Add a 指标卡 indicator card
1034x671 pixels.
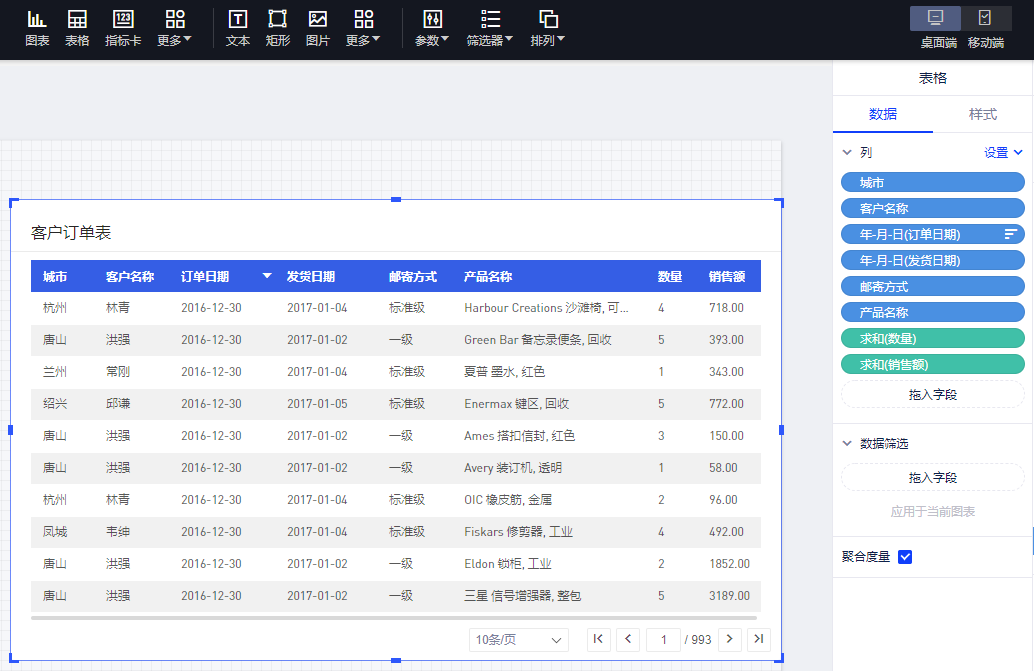tap(123, 28)
